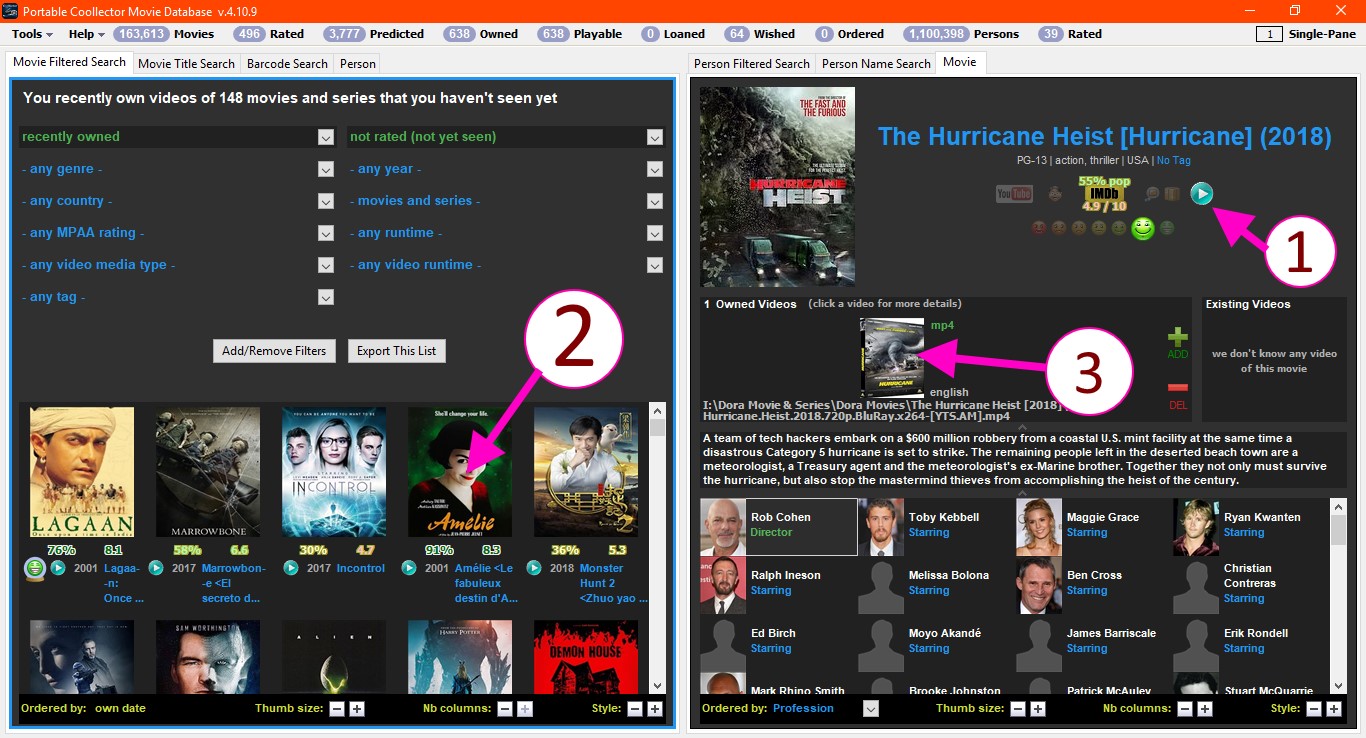Screen dimensions: 1366x738
Task: Expand the 'movies and series' dropdown
Action: (655, 201)
